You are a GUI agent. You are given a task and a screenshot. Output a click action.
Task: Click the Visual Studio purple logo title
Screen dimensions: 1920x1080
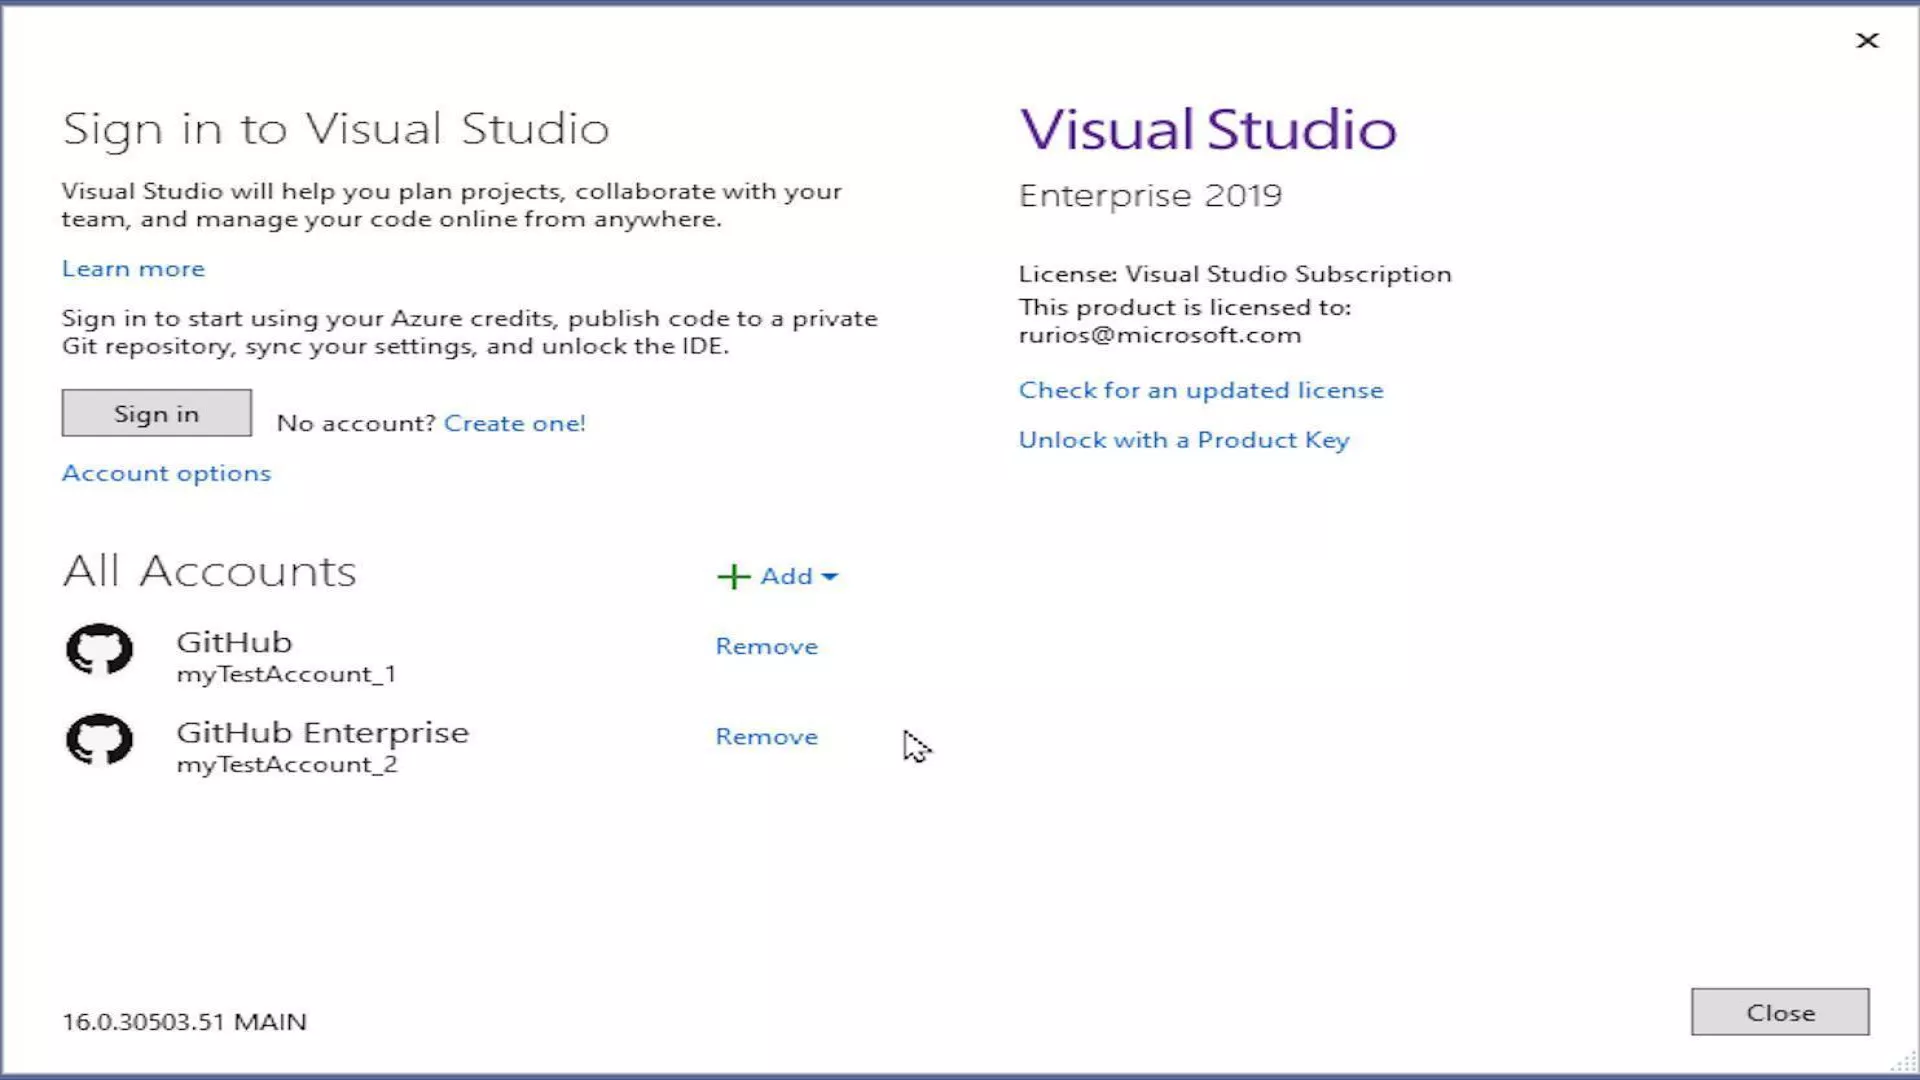click(x=1207, y=130)
